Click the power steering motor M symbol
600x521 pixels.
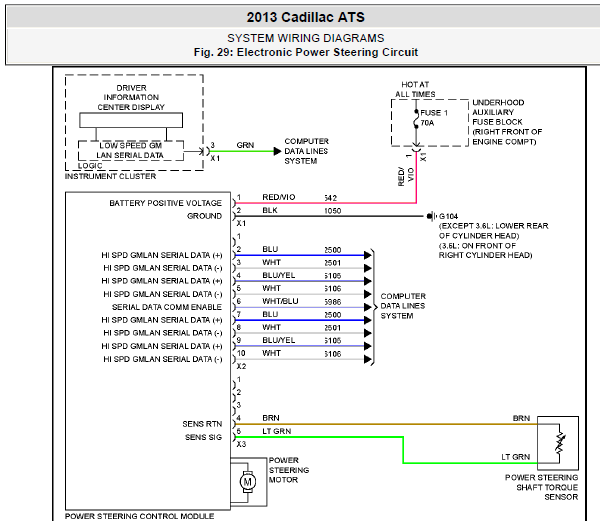point(246,482)
